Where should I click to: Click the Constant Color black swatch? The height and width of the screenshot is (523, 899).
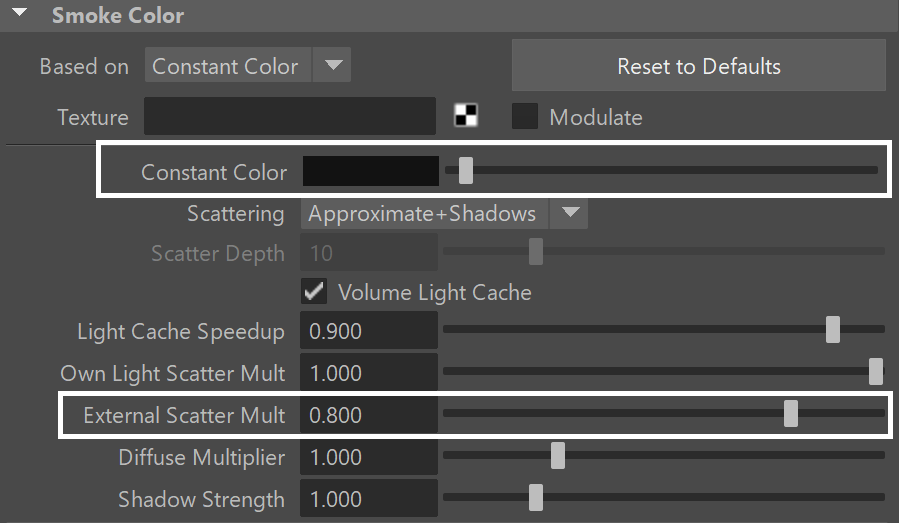(x=370, y=171)
